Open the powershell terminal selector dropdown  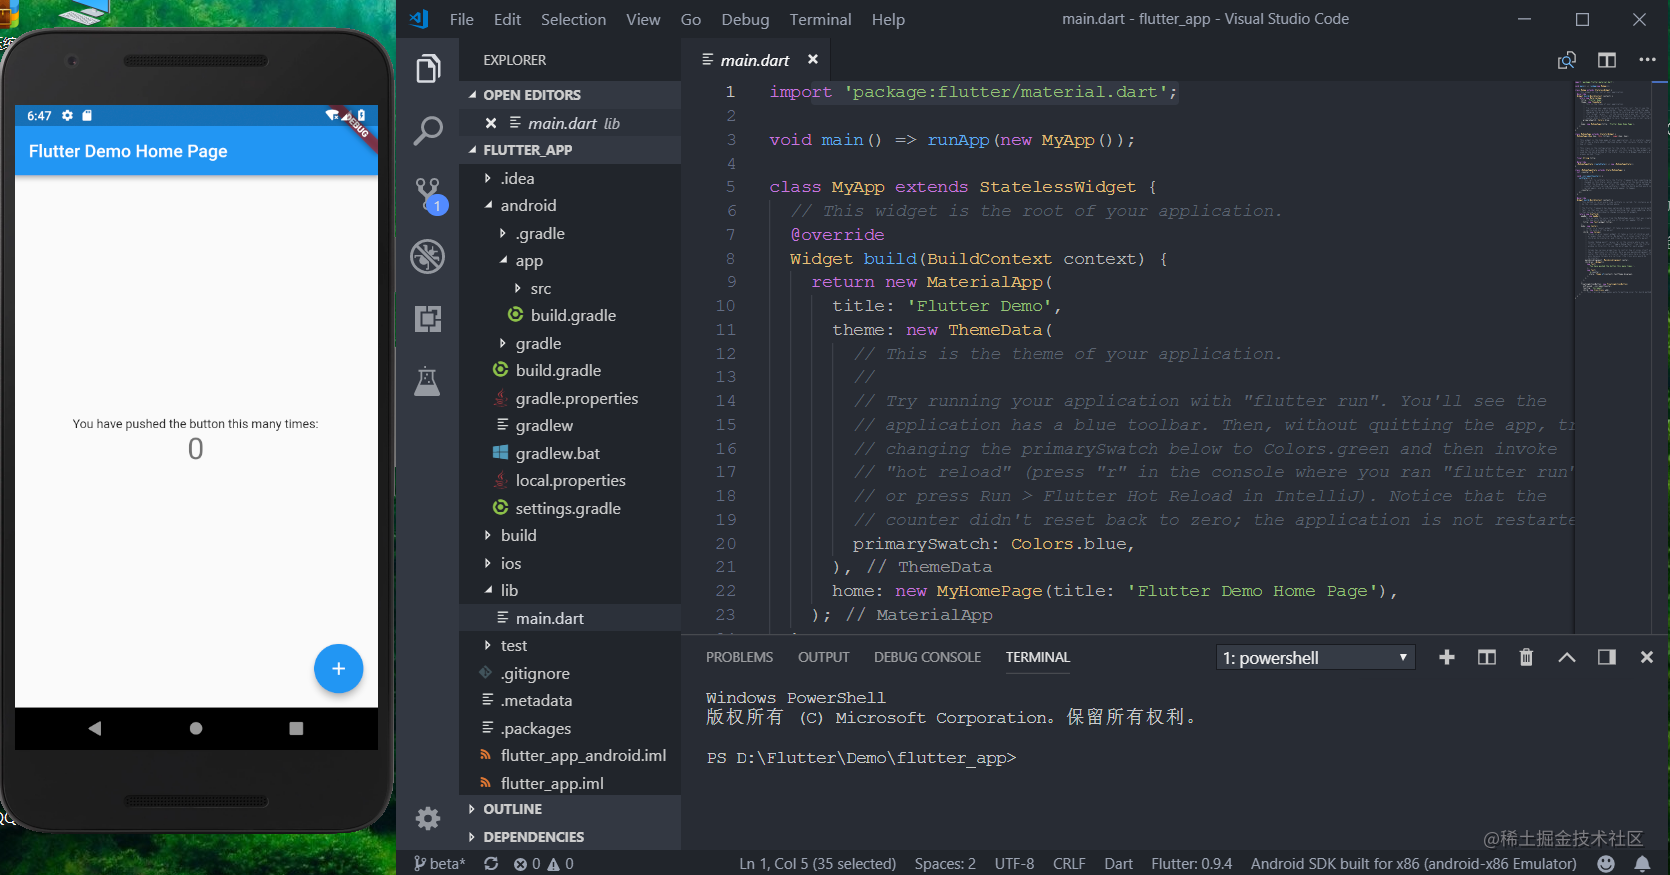click(x=1316, y=657)
